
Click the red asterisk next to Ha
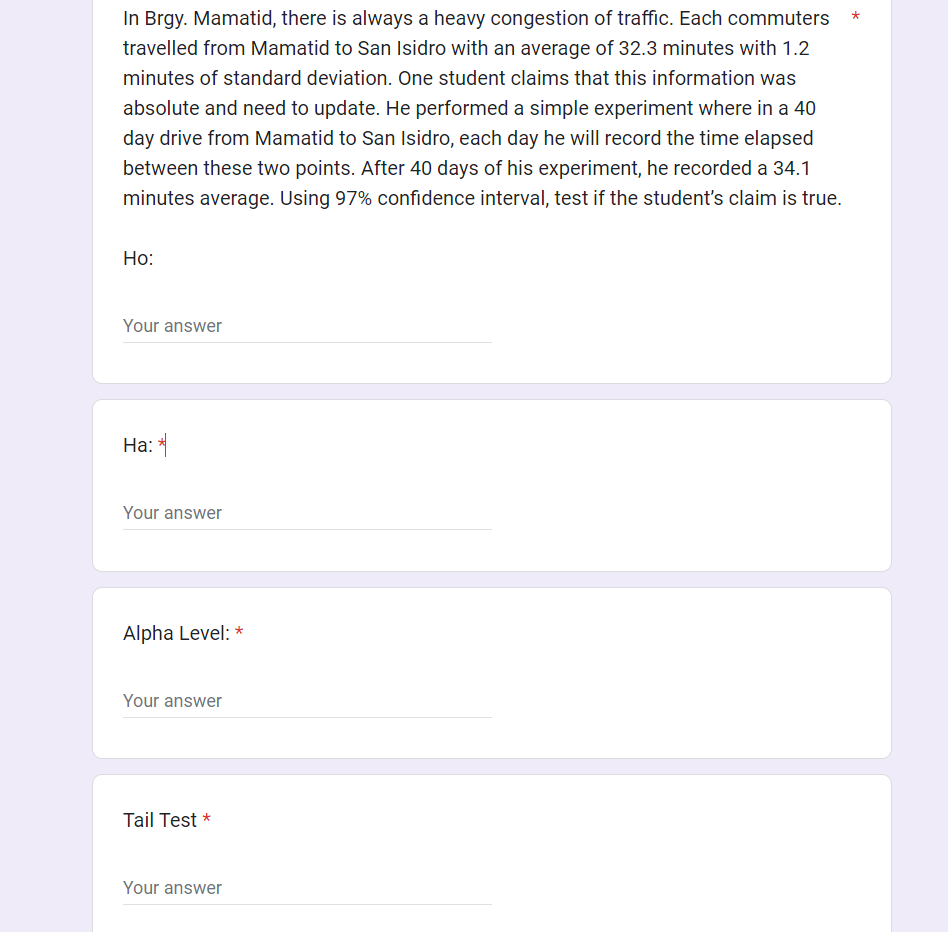click(x=160, y=444)
